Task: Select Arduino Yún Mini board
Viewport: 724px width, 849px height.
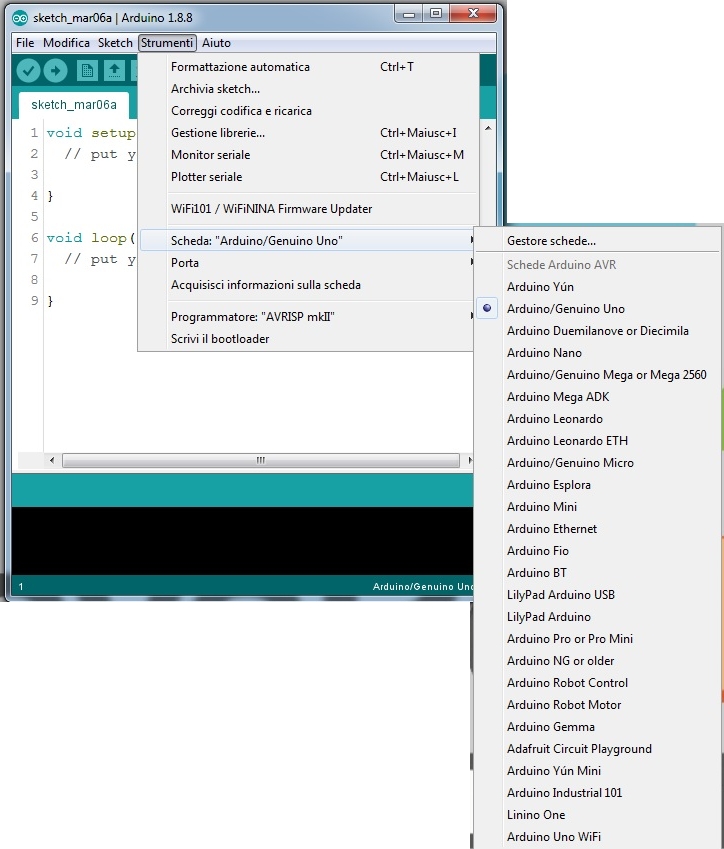Action: pyautogui.click(x=598, y=770)
